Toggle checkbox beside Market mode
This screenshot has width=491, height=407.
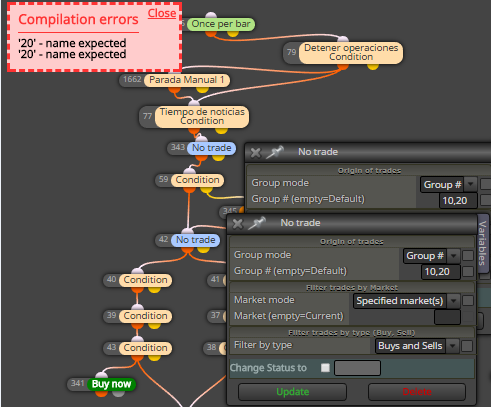[x=468, y=301]
